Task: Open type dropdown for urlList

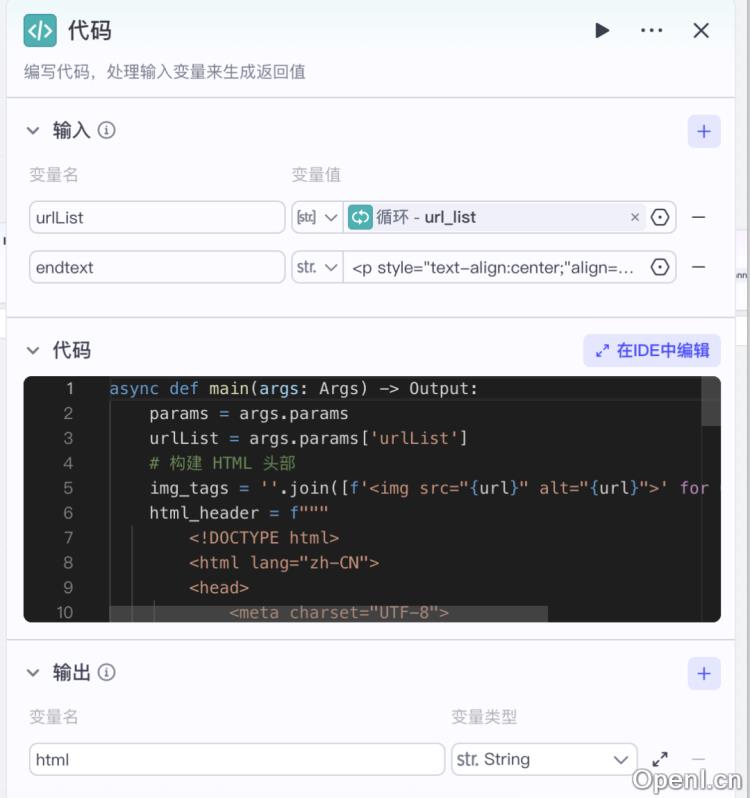Action: [317, 217]
